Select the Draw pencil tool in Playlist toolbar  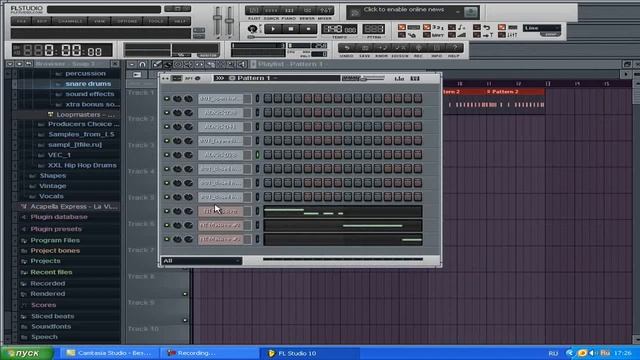[x=157, y=64]
